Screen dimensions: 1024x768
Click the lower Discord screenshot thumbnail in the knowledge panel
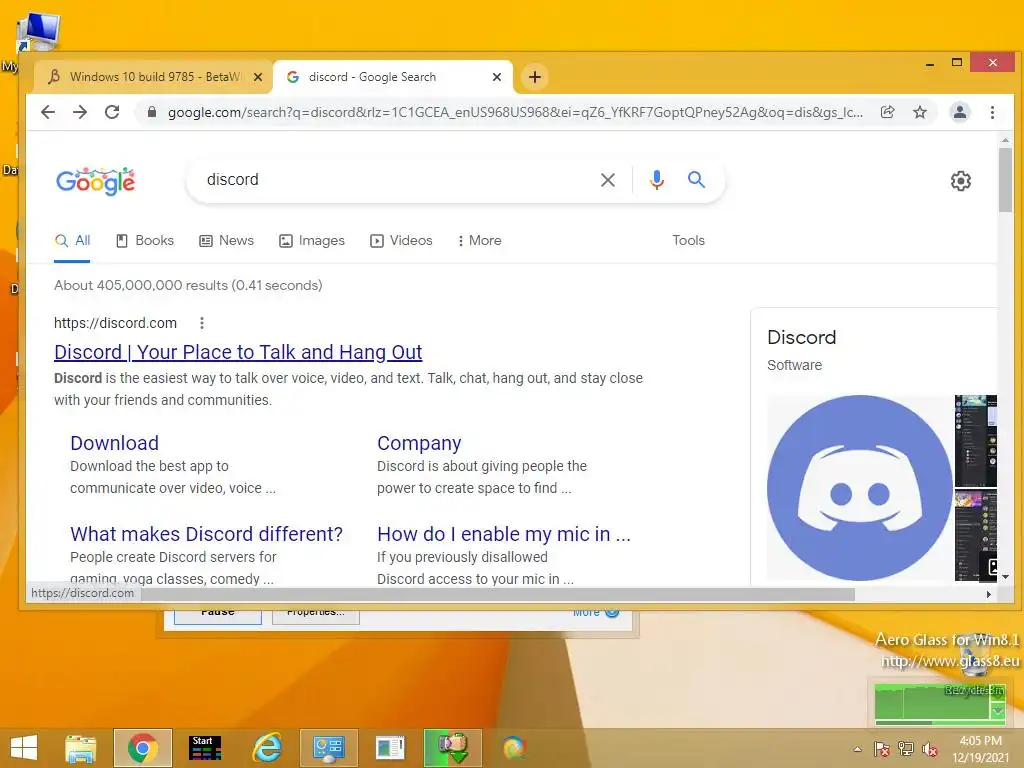tap(976, 536)
